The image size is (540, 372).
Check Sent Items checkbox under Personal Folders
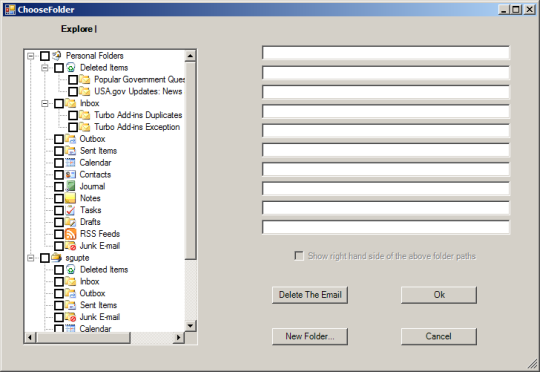pos(59,151)
